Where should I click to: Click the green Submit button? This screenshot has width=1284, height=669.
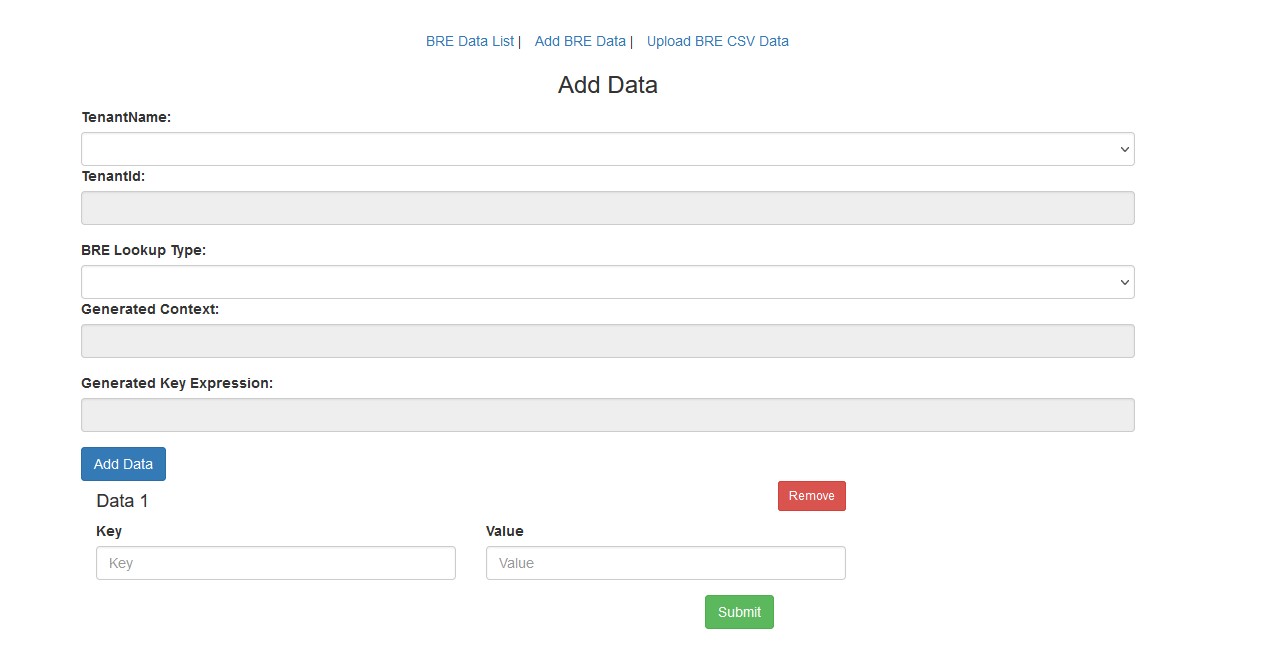(739, 611)
